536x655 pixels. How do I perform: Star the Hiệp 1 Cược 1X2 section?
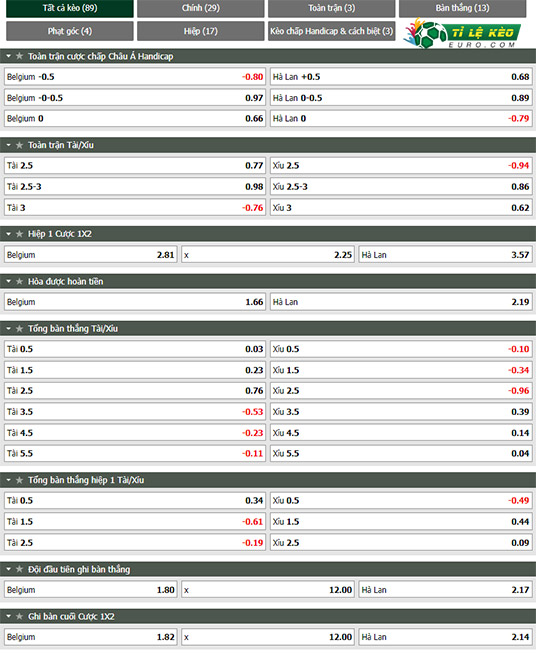(x=19, y=234)
